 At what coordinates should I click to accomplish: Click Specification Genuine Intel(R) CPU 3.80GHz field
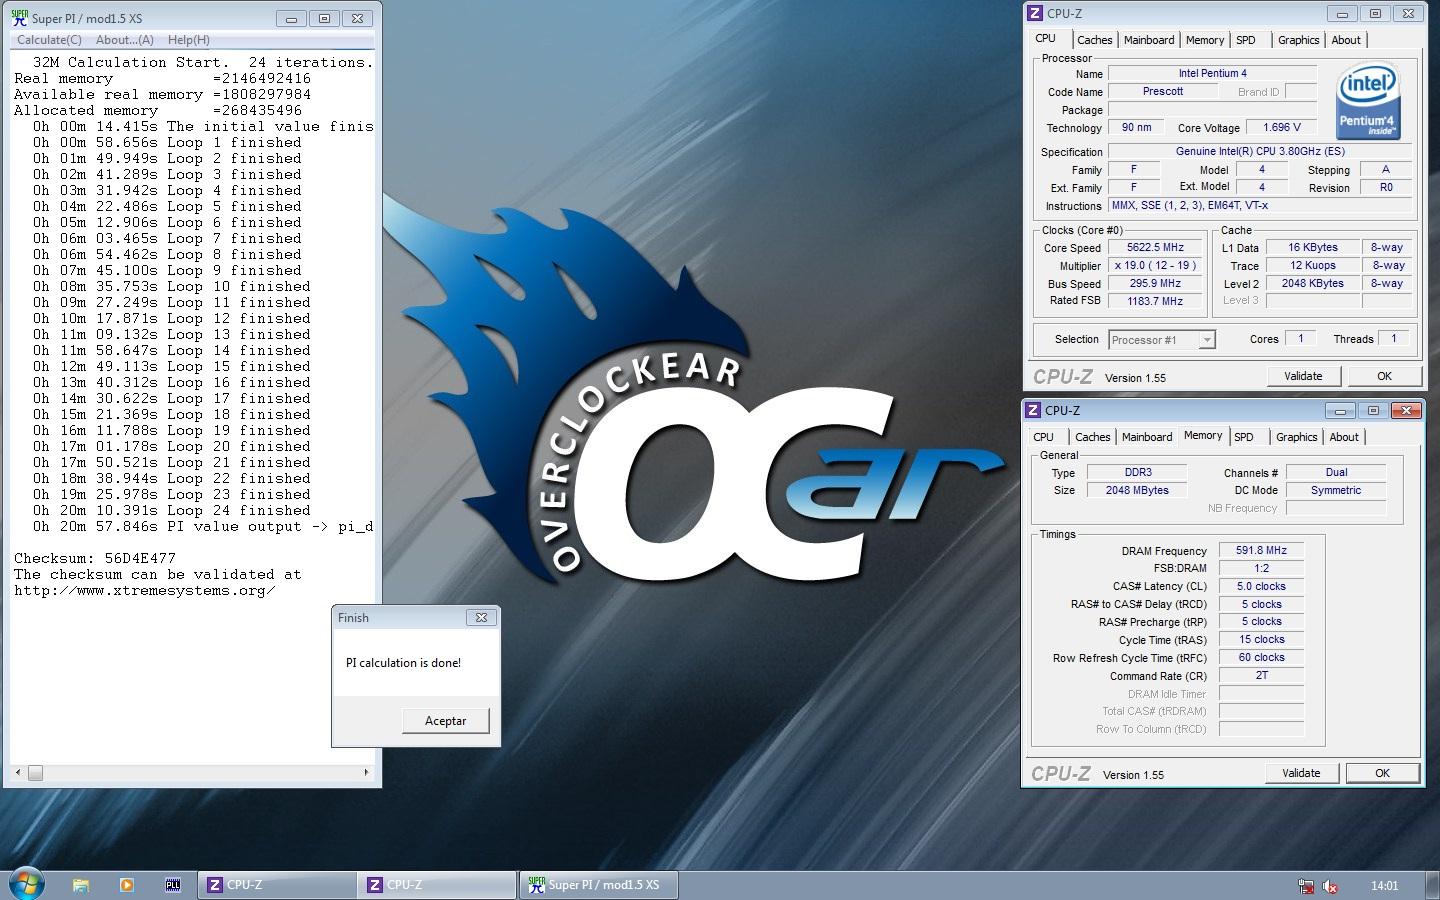[x=1260, y=152]
